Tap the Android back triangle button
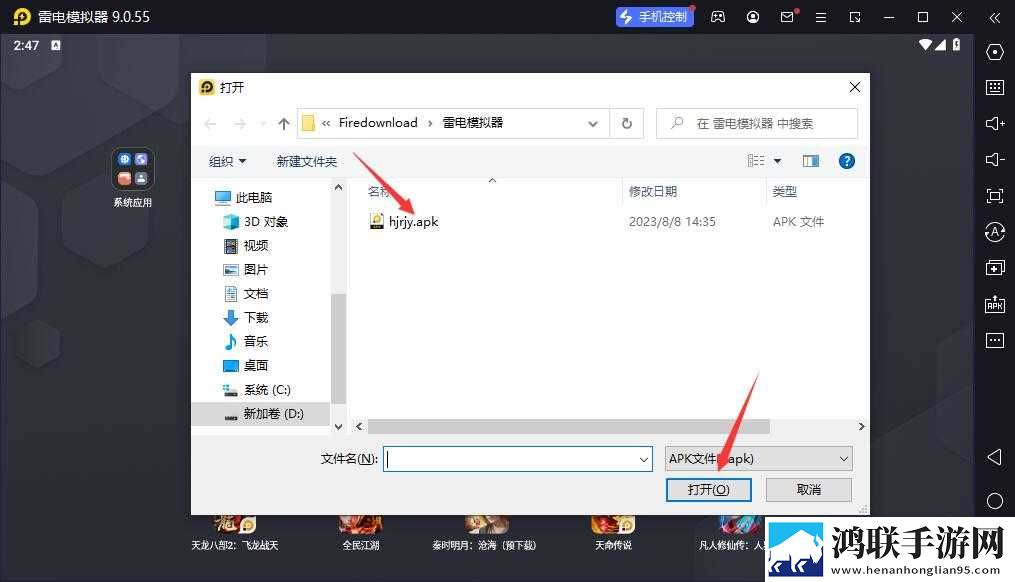The image size is (1015, 582). point(994,457)
